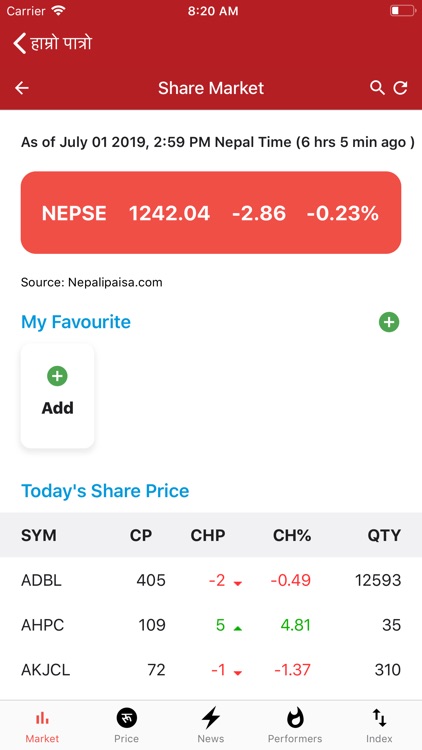Open the NEPSE index summary card
The width and height of the screenshot is (422, 750).
211,212
